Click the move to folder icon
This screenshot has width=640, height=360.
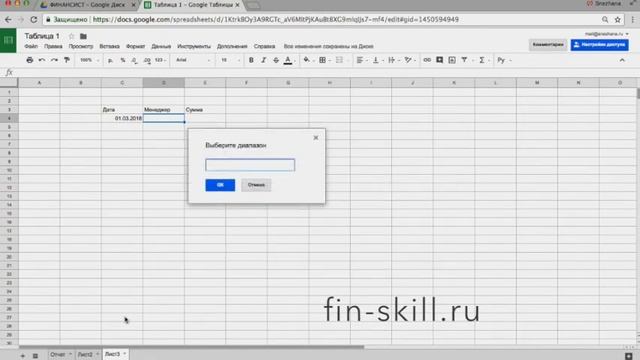[83, 36]
